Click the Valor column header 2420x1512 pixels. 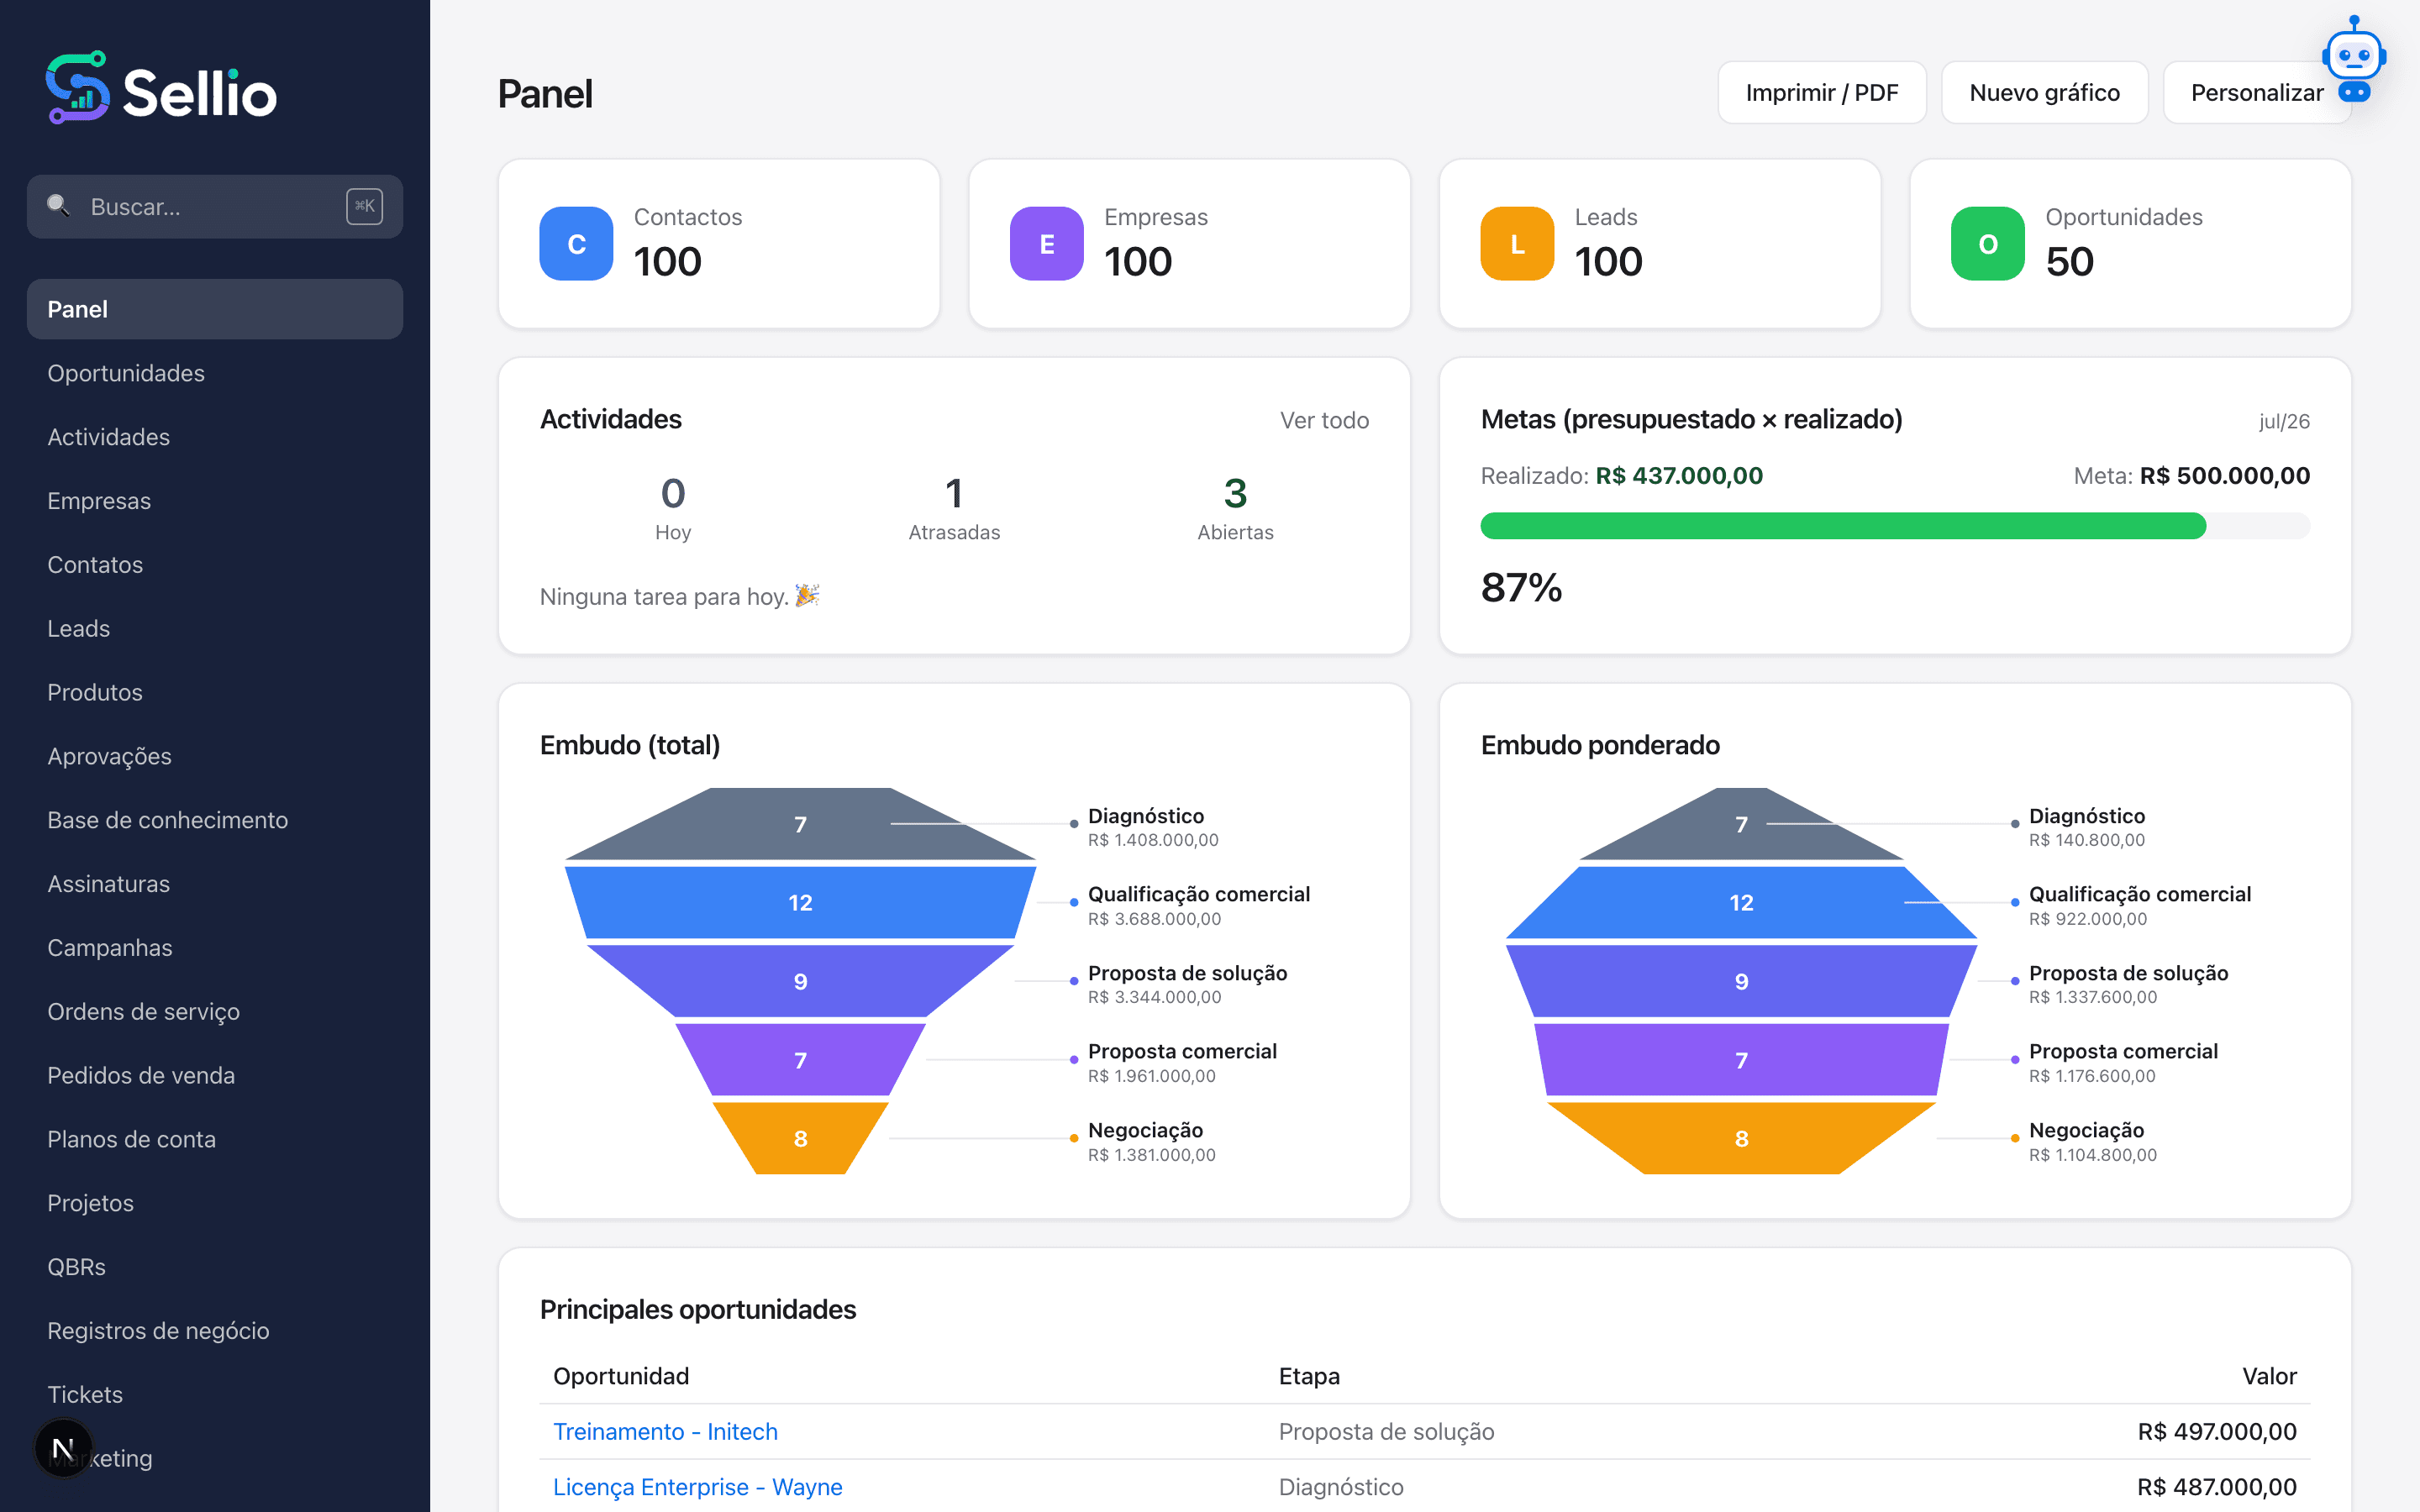pos(2269,1376)
